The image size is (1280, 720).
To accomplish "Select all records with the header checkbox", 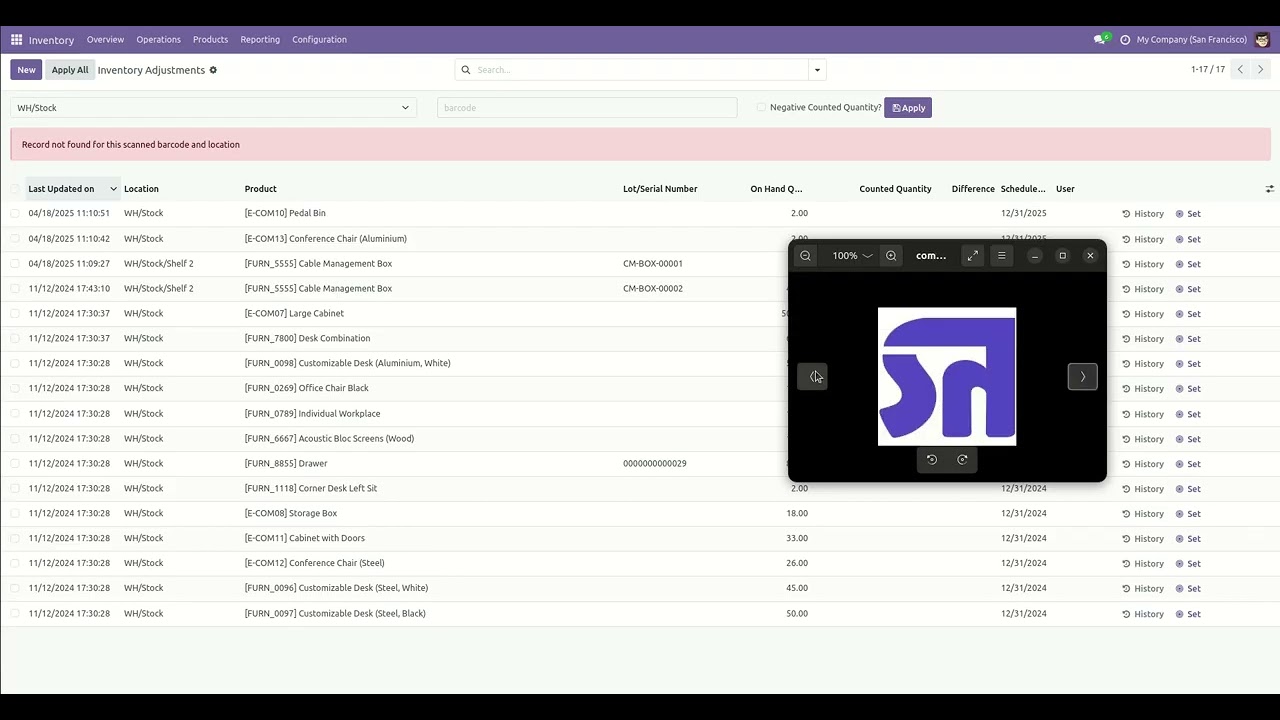I will [x=15, y=189].
